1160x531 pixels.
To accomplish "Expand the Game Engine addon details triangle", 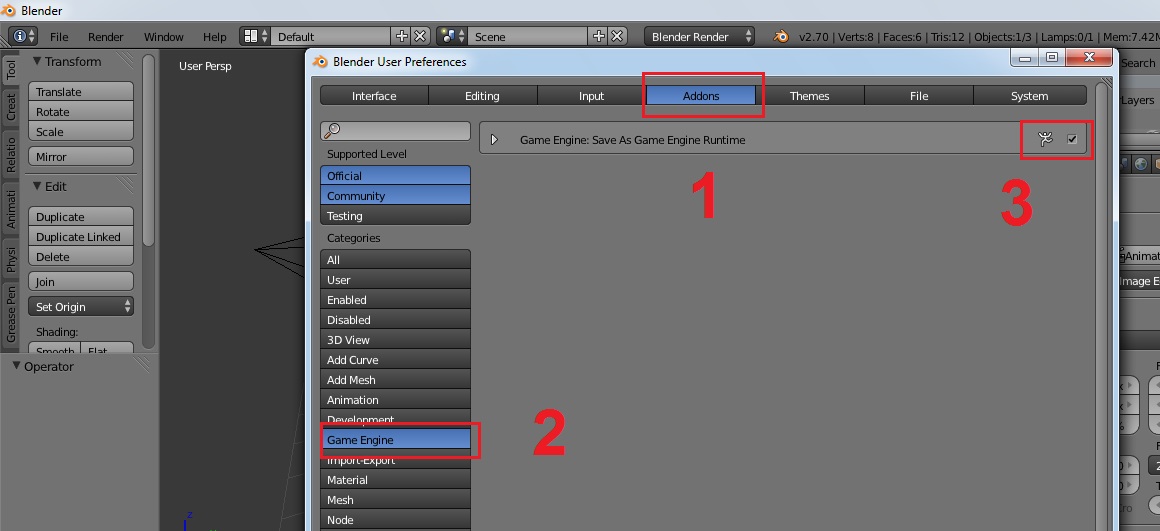I will click(x=494, y=139).
